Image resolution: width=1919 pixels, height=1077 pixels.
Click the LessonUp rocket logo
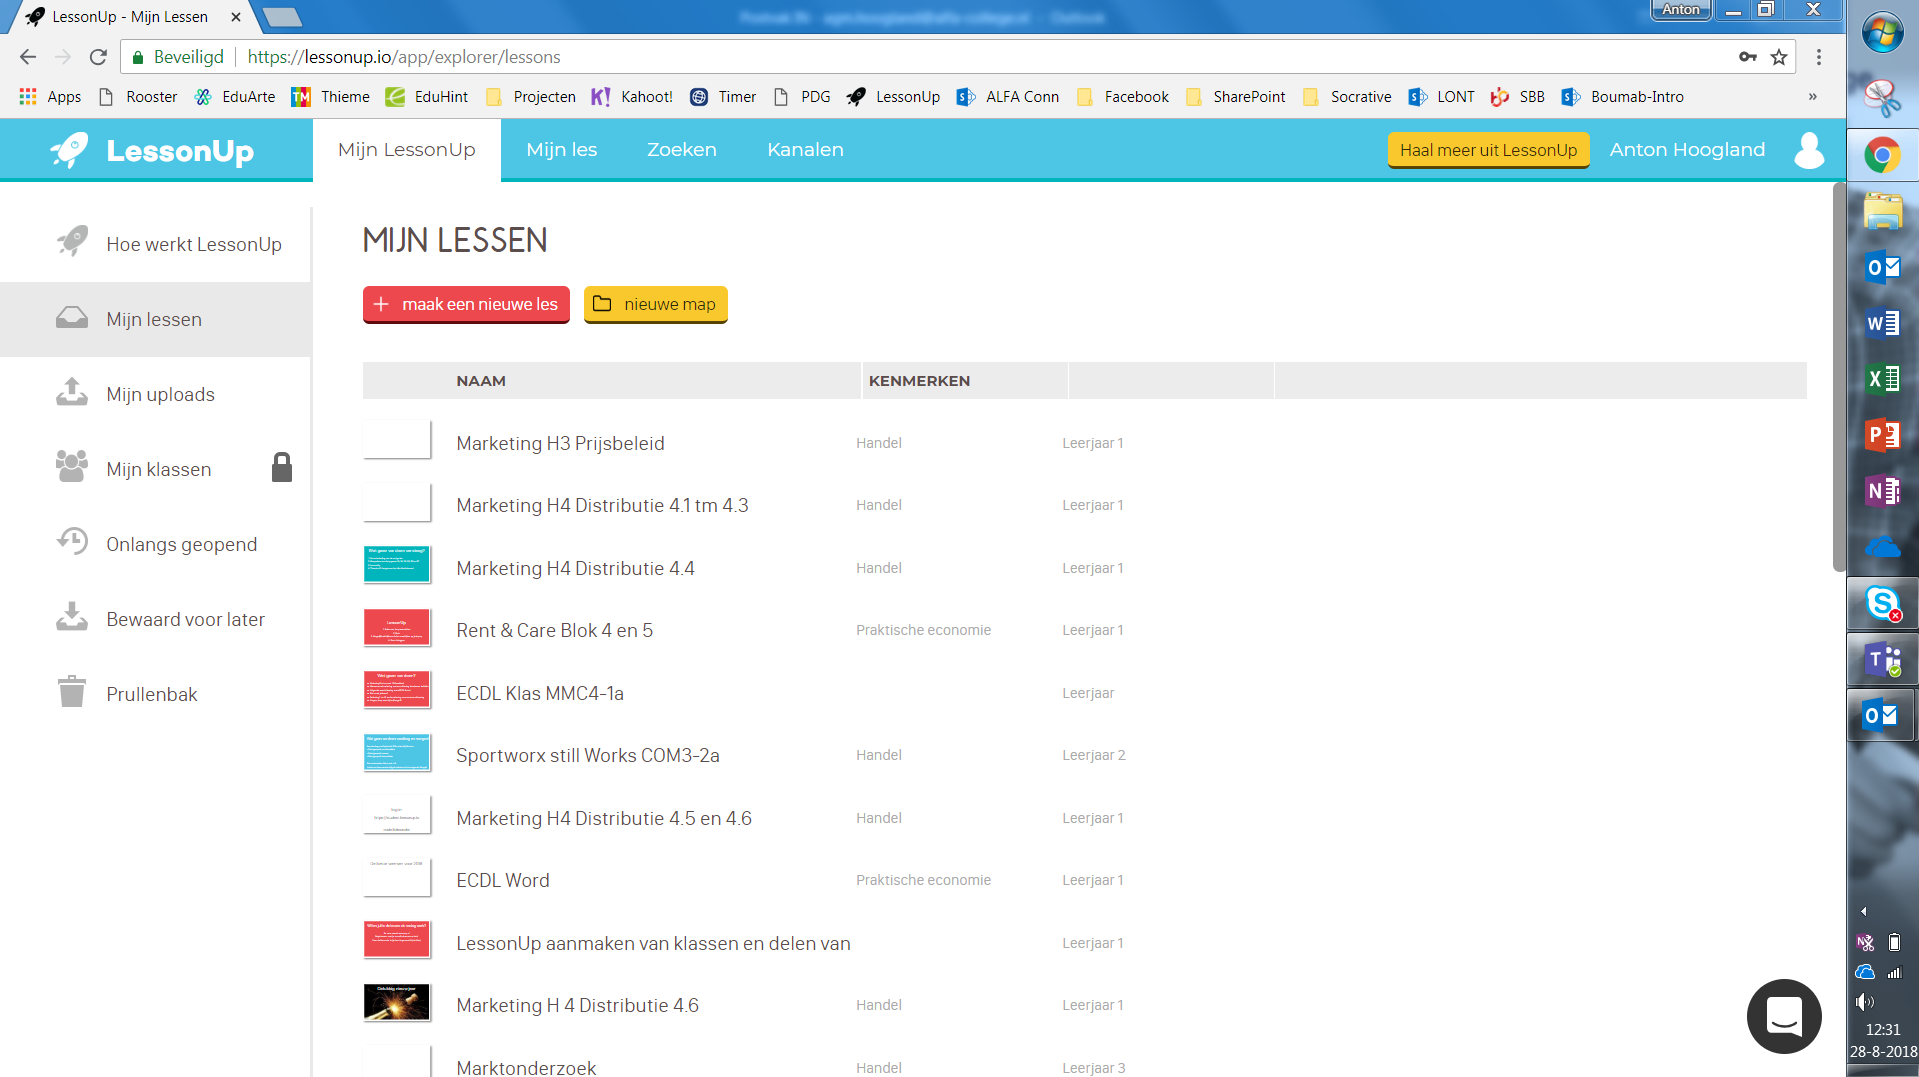click(70, 150)
